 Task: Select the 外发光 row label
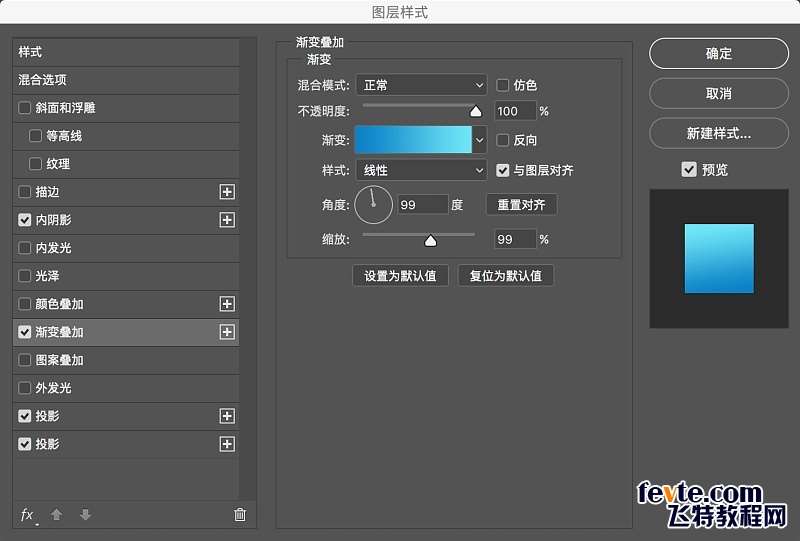click(53, 388)
